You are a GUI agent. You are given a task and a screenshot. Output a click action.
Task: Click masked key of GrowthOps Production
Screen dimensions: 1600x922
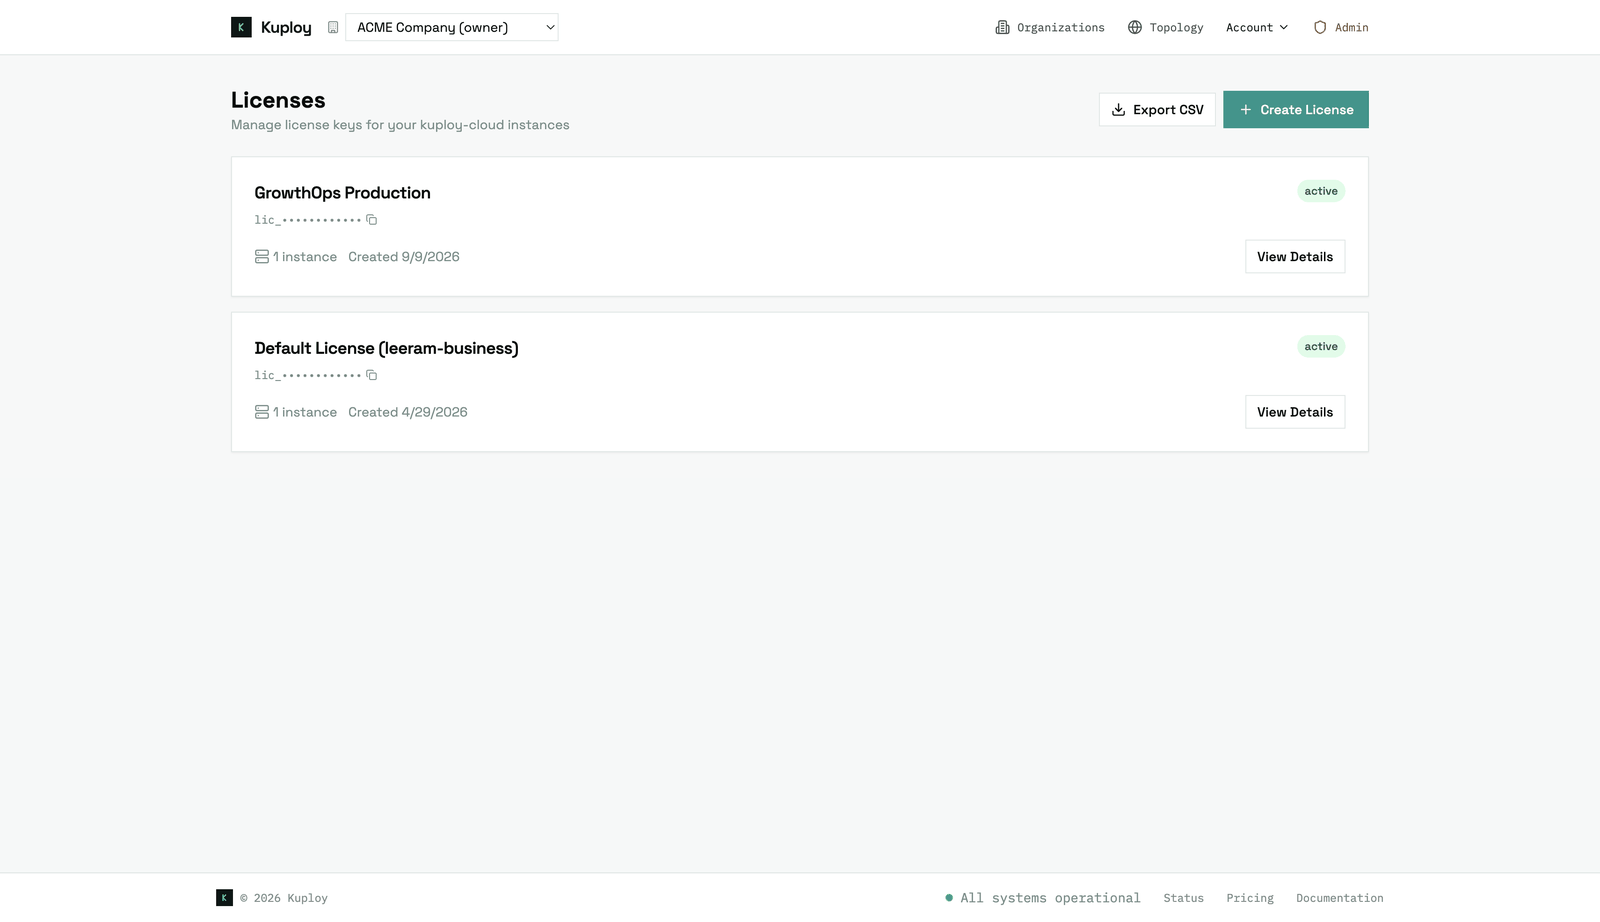click(x=308, y=220)
